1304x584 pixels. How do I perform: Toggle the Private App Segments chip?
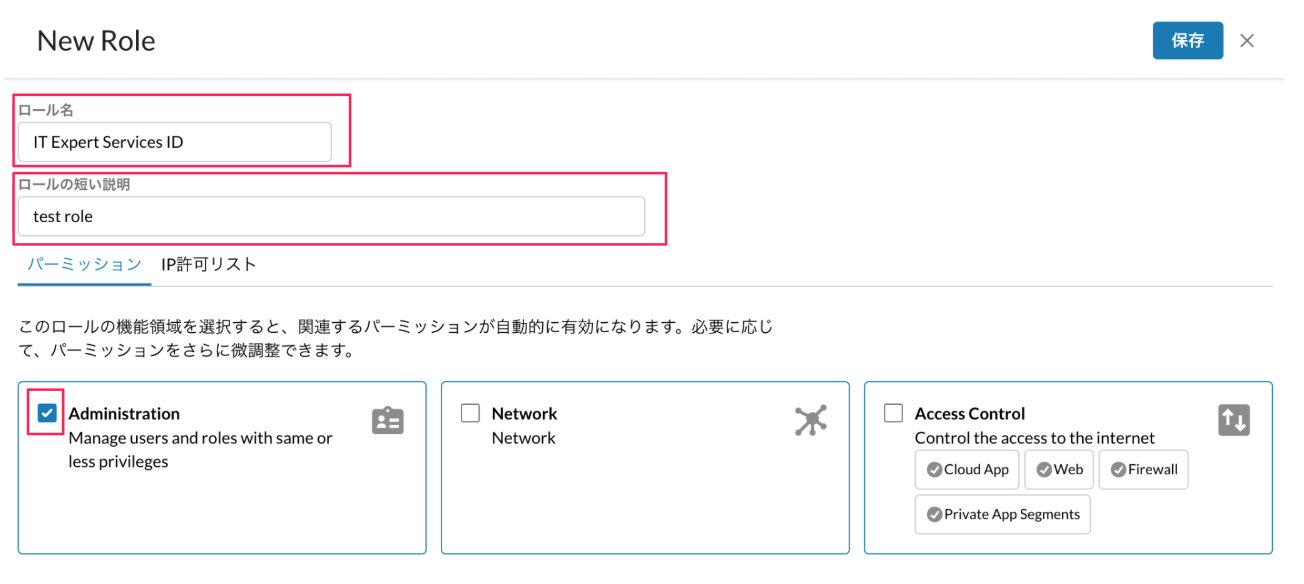click(1003, 514)
